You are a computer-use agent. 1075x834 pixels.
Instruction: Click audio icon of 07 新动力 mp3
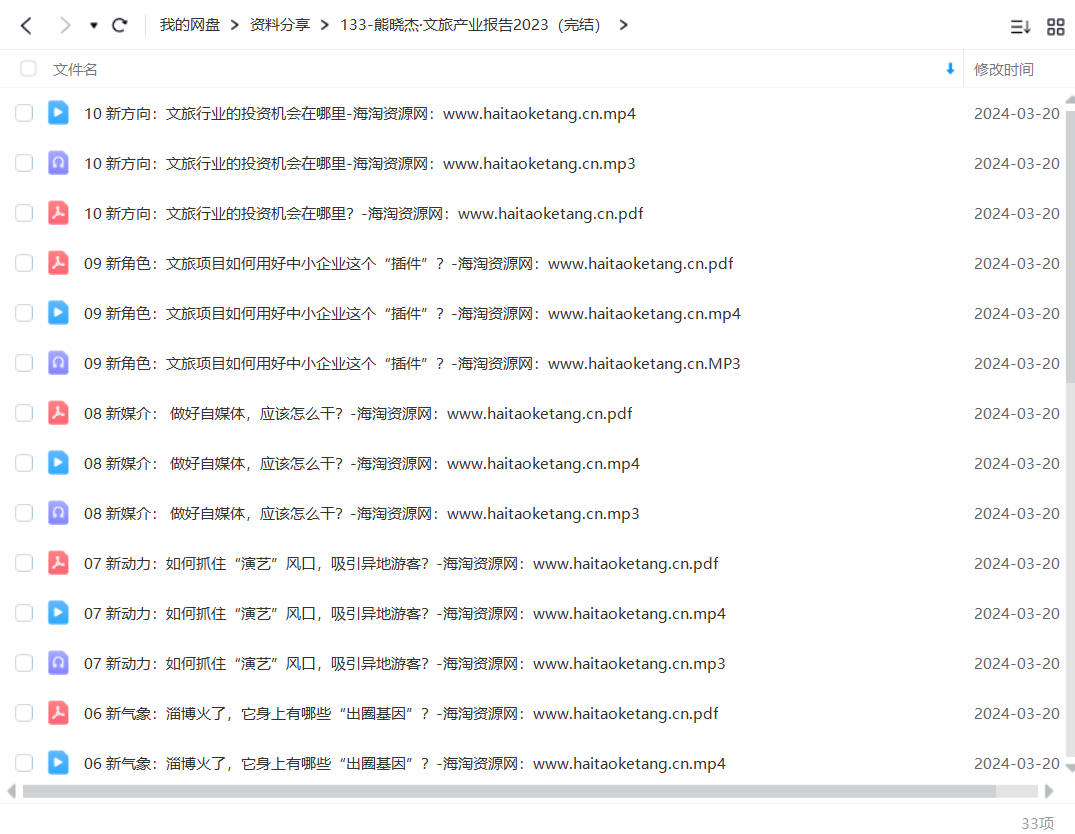tap(58, 663)
